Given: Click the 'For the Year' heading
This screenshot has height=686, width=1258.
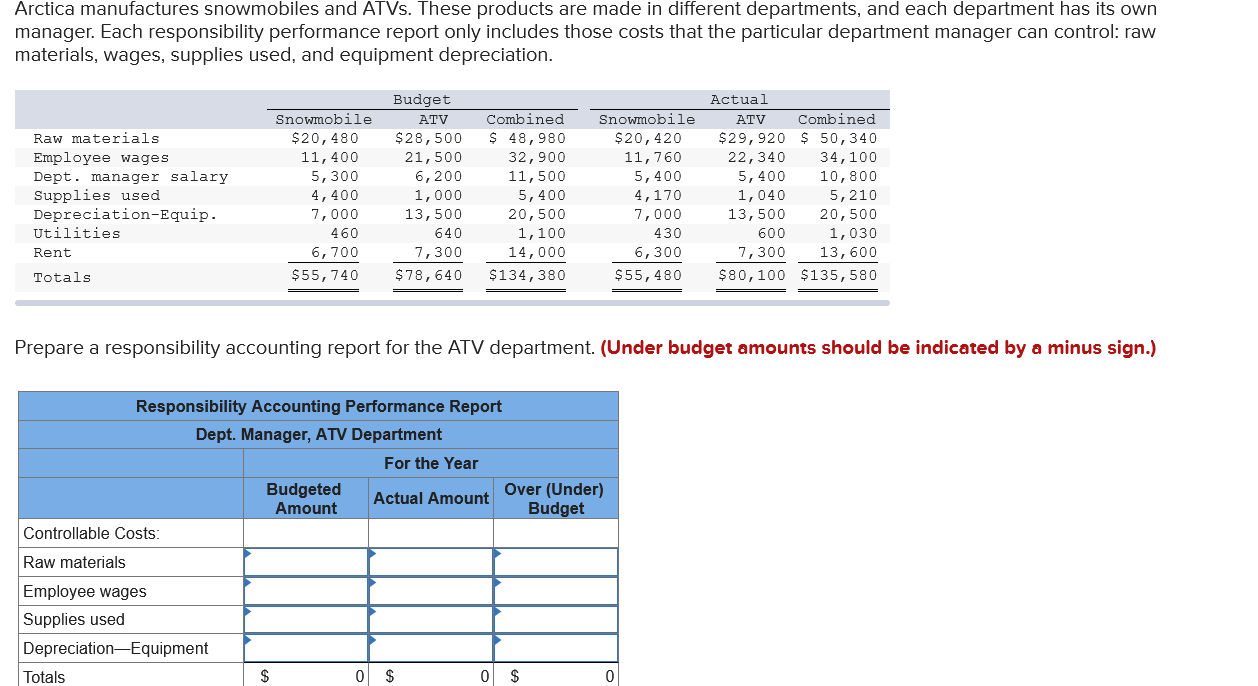Looking at the screenshot, I should coord(431,463).
